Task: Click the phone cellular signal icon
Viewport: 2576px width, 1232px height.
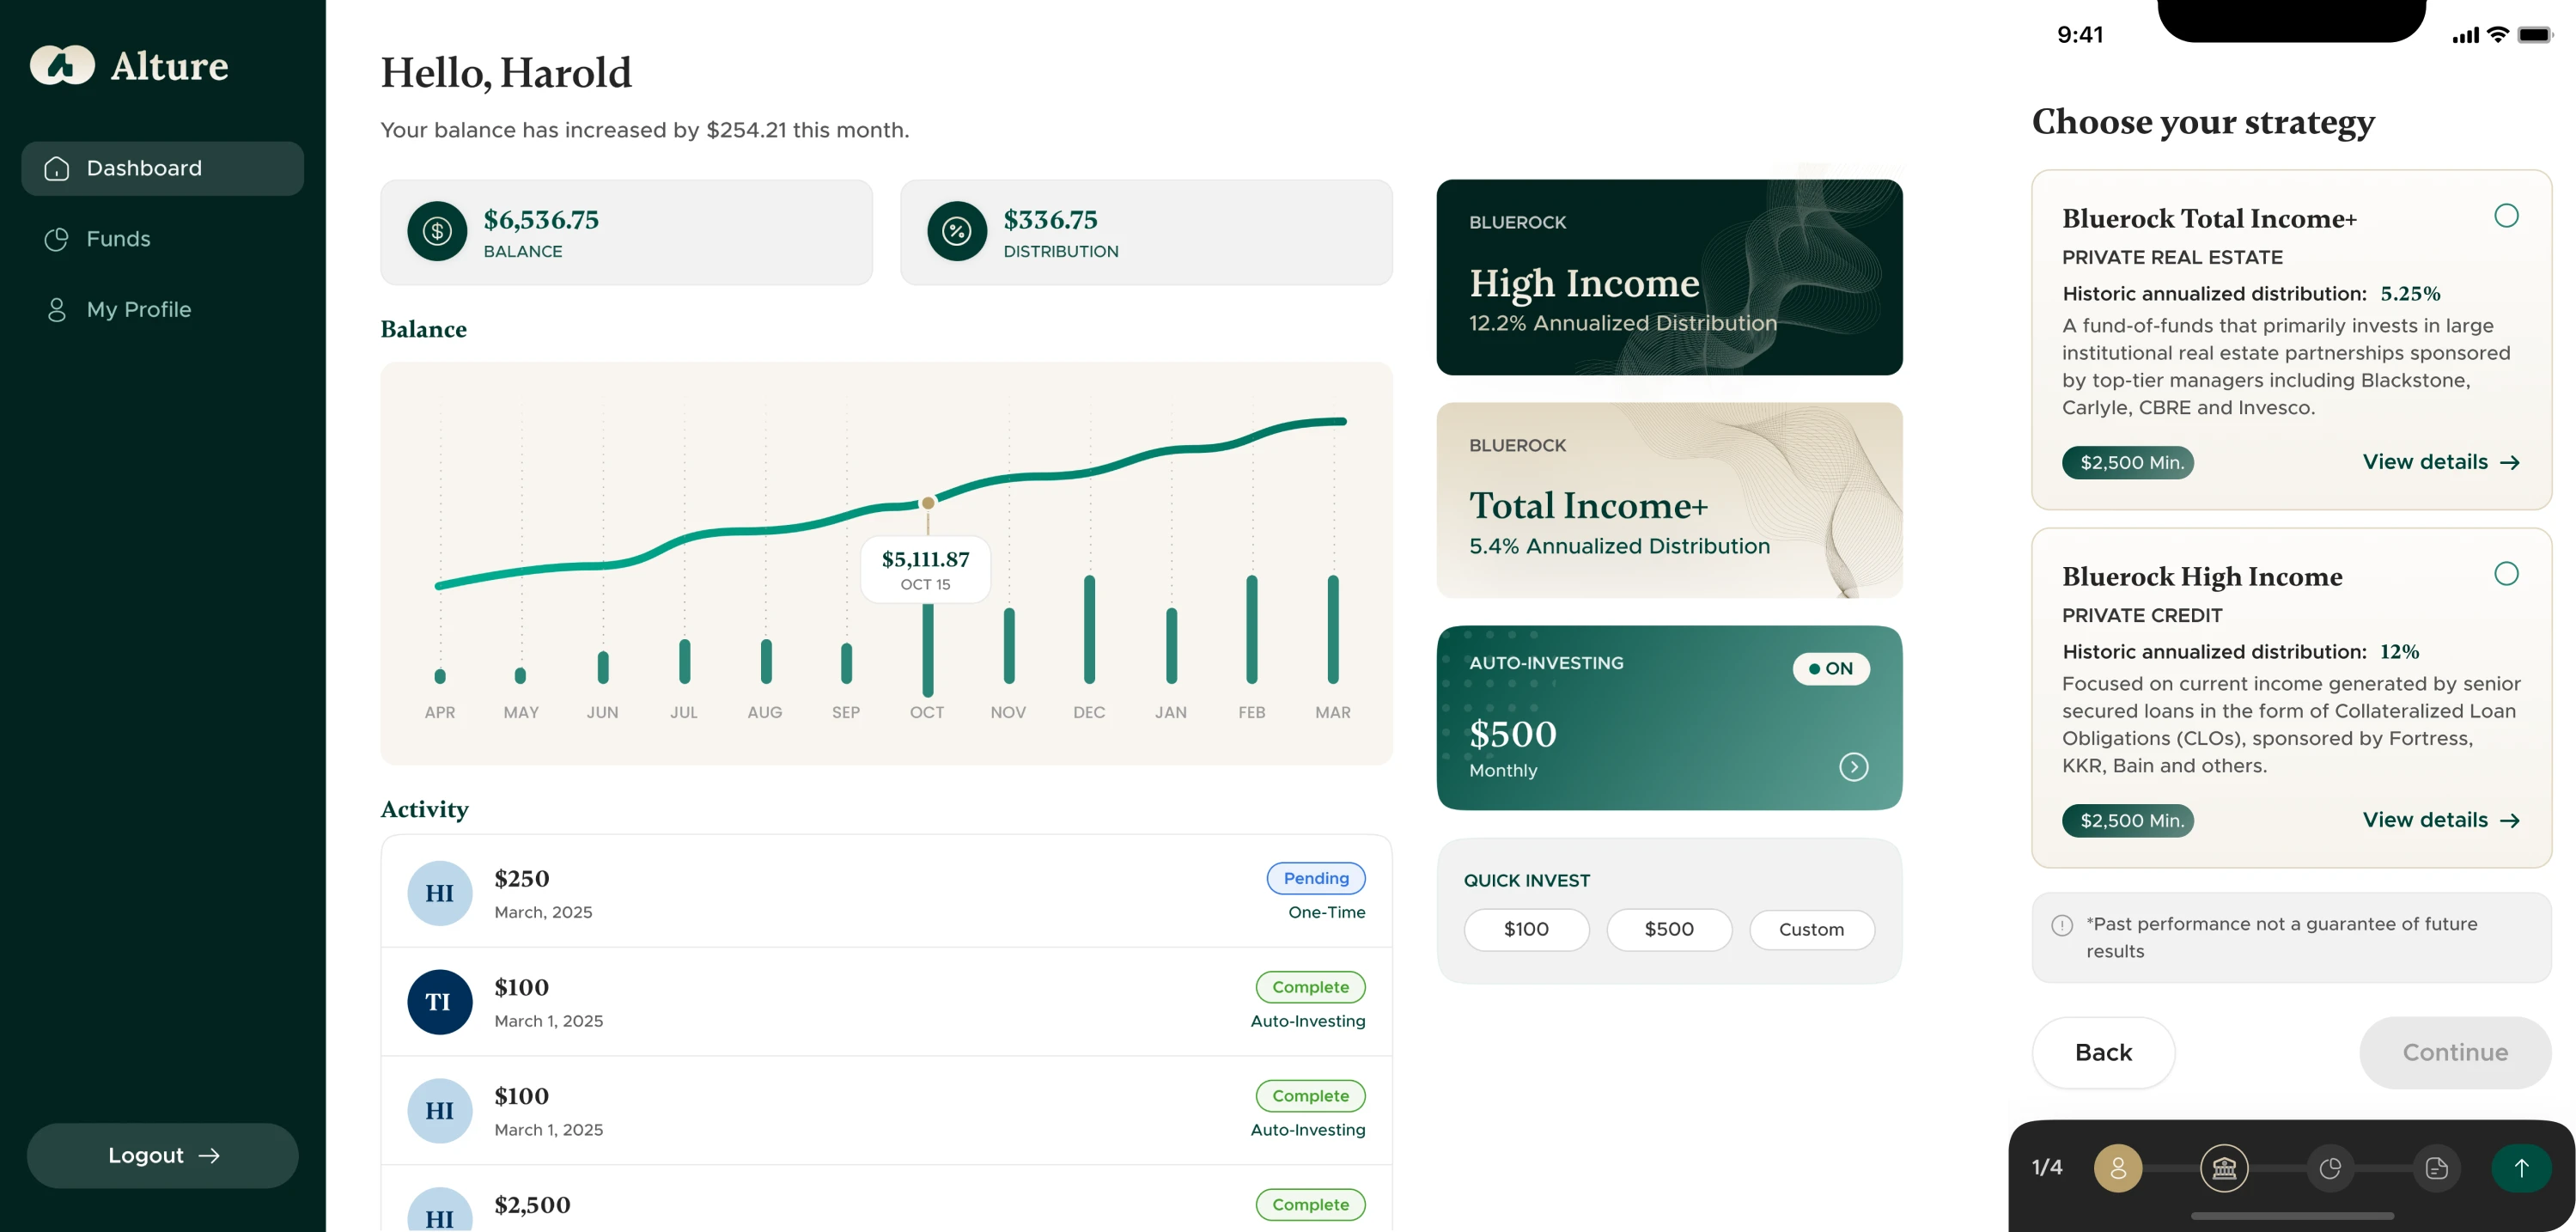Action: point(2465,36)
